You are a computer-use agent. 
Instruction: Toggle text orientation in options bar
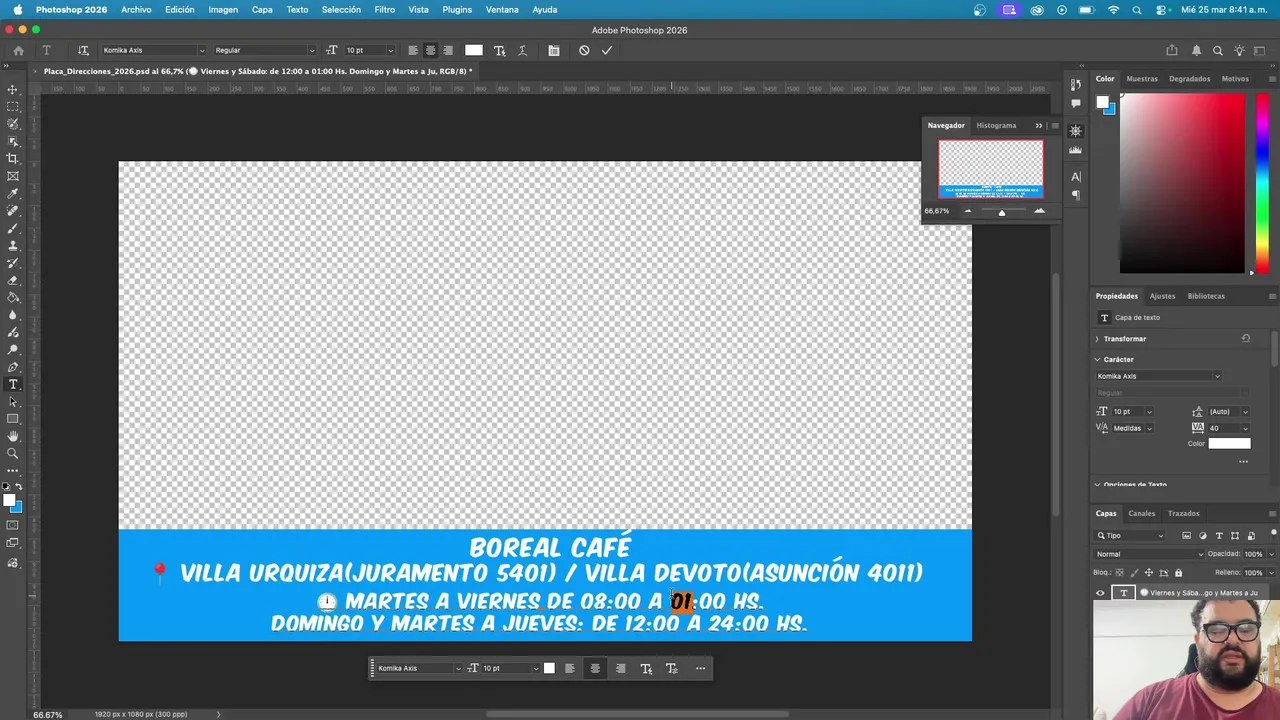point(83,50)
